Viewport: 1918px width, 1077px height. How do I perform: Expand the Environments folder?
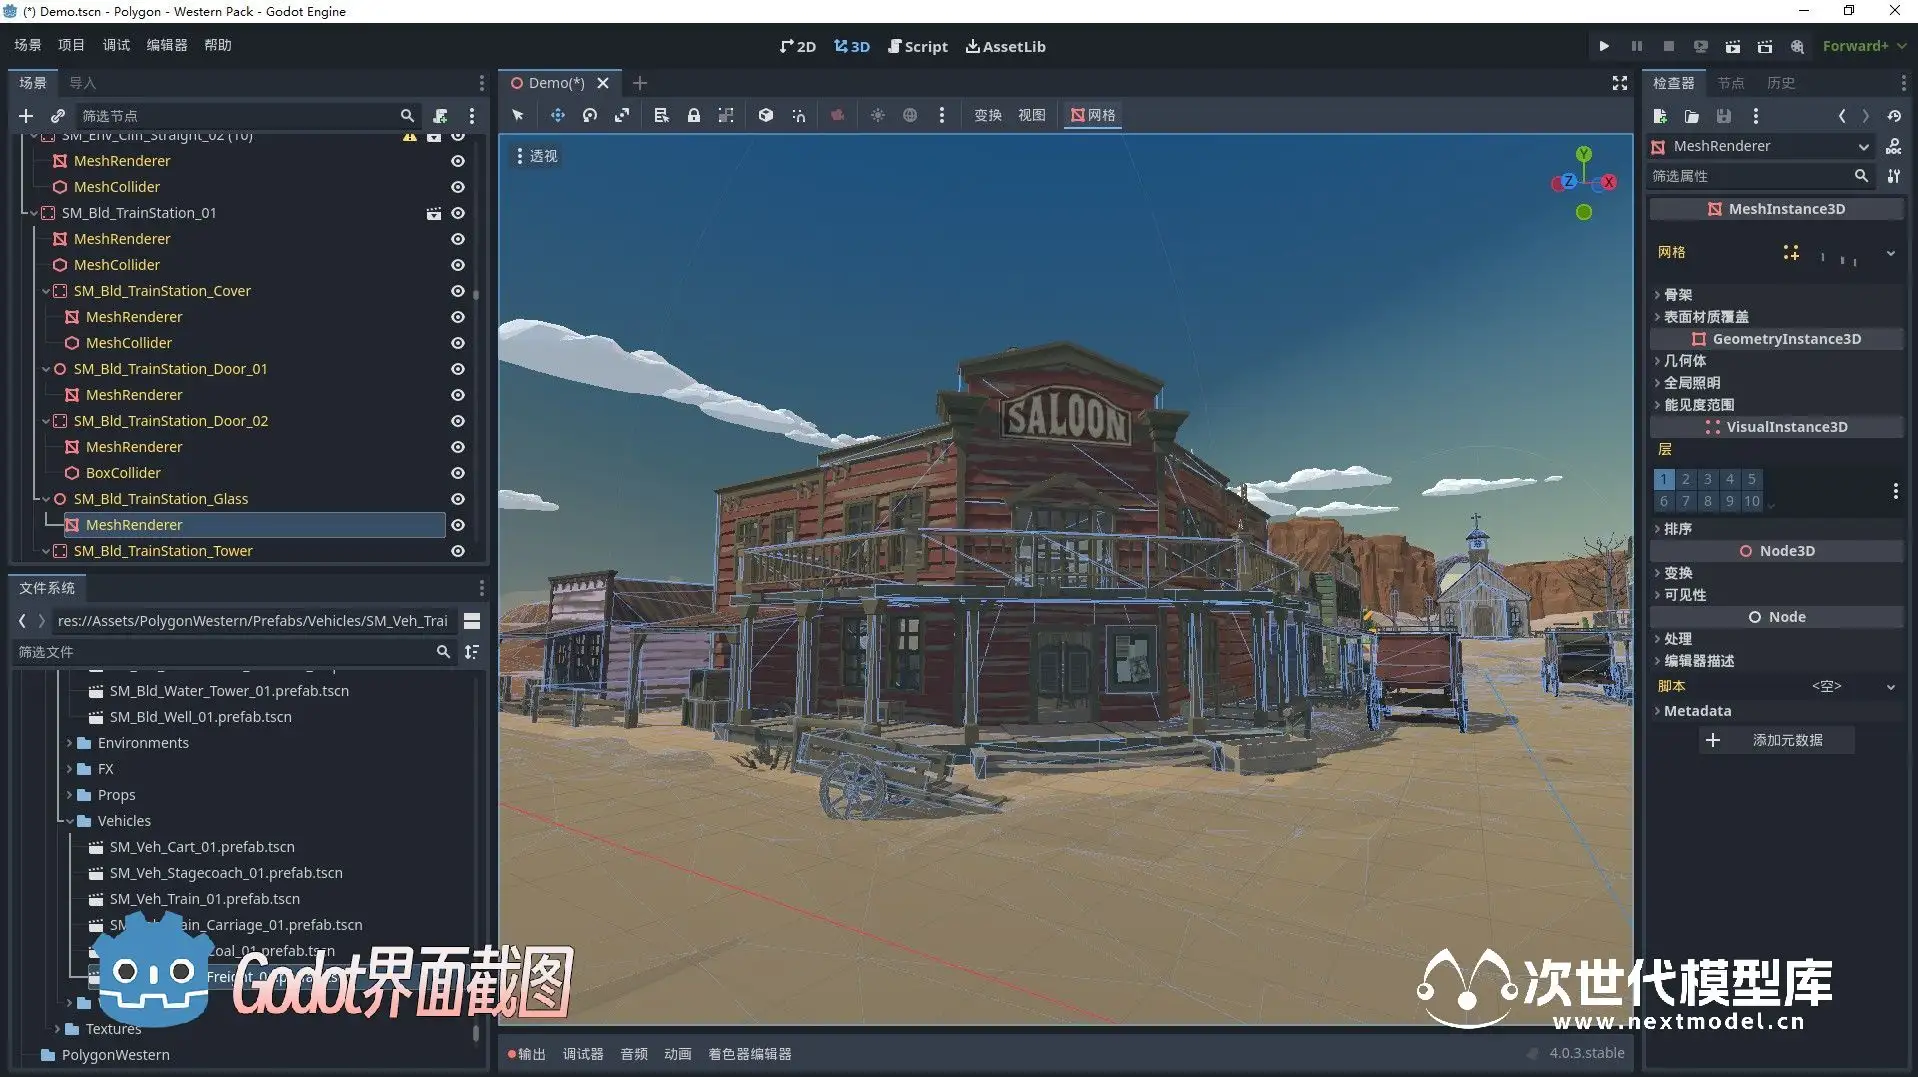[x=70, y=743]
